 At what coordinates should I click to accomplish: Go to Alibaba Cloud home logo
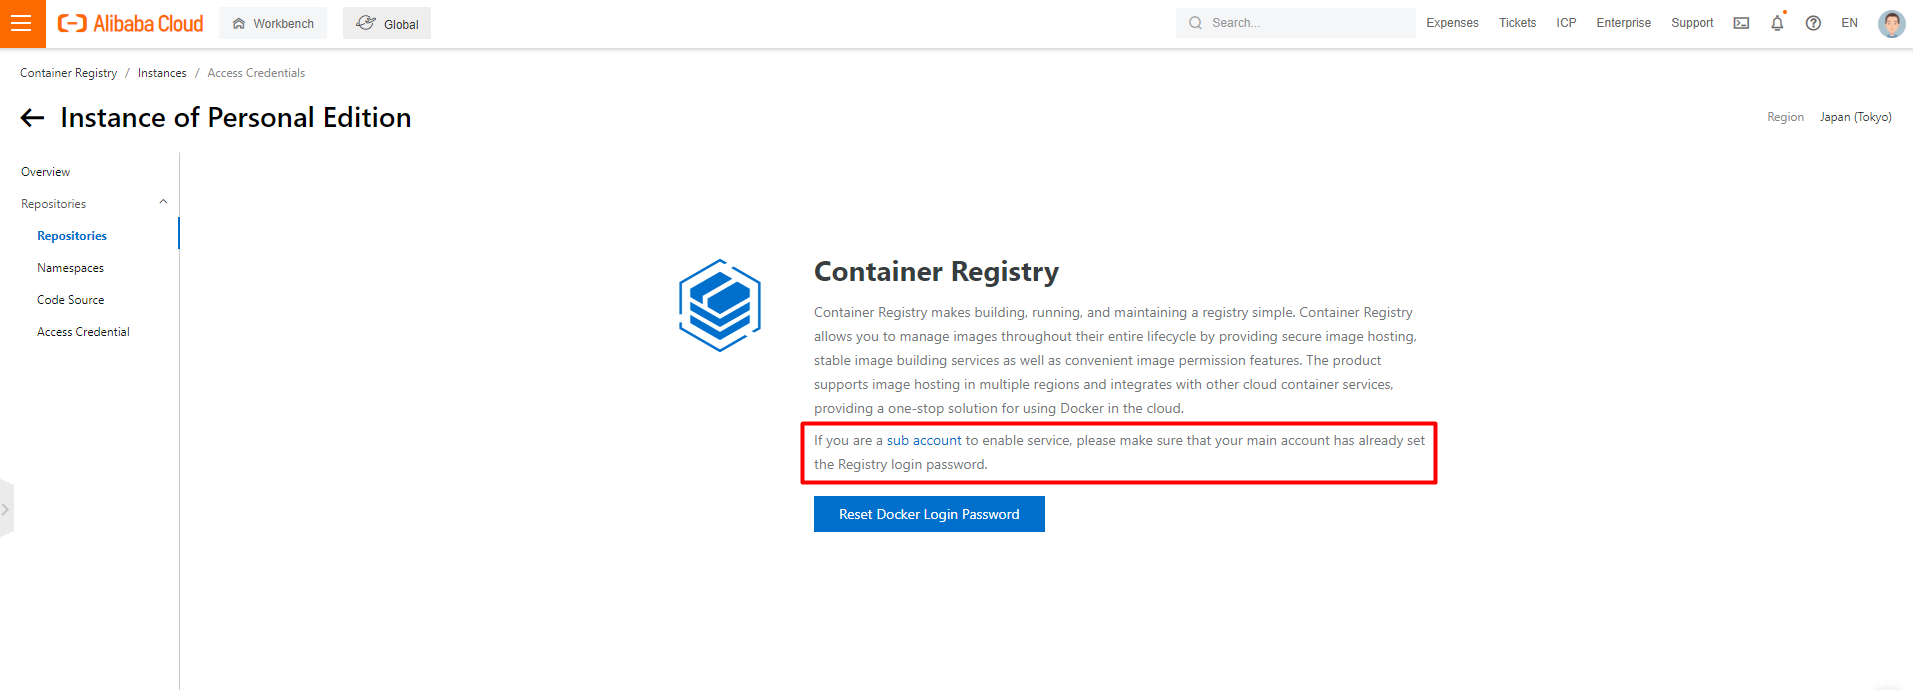tap(130, 23)
